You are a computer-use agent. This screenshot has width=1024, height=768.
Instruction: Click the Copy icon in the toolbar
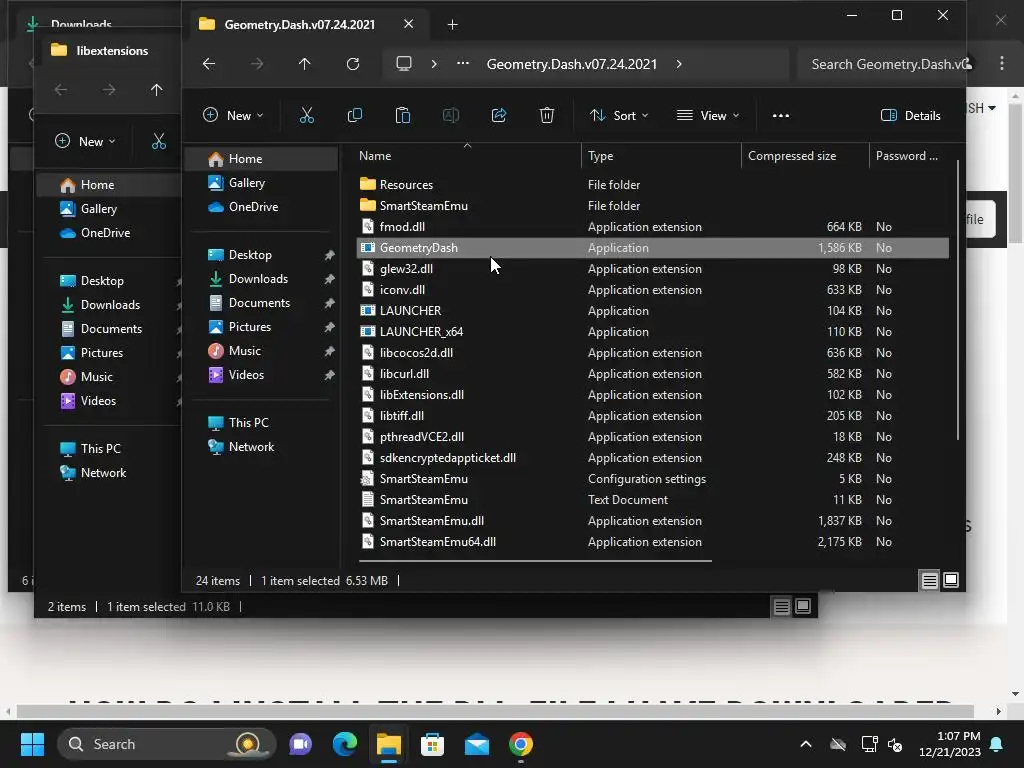tap(355, 116)
